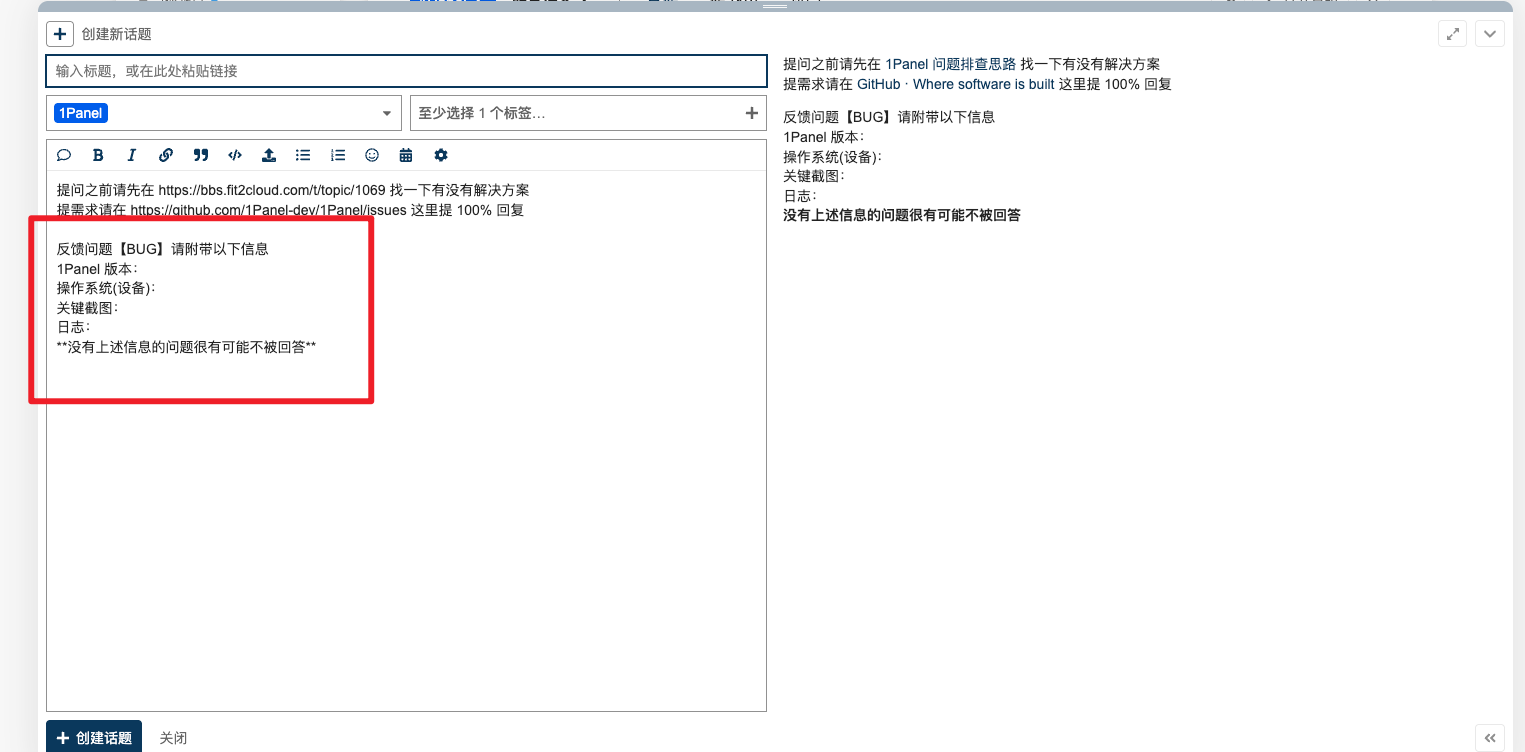Toggle the composer to fullscreen mode

tap(1452, 34)
